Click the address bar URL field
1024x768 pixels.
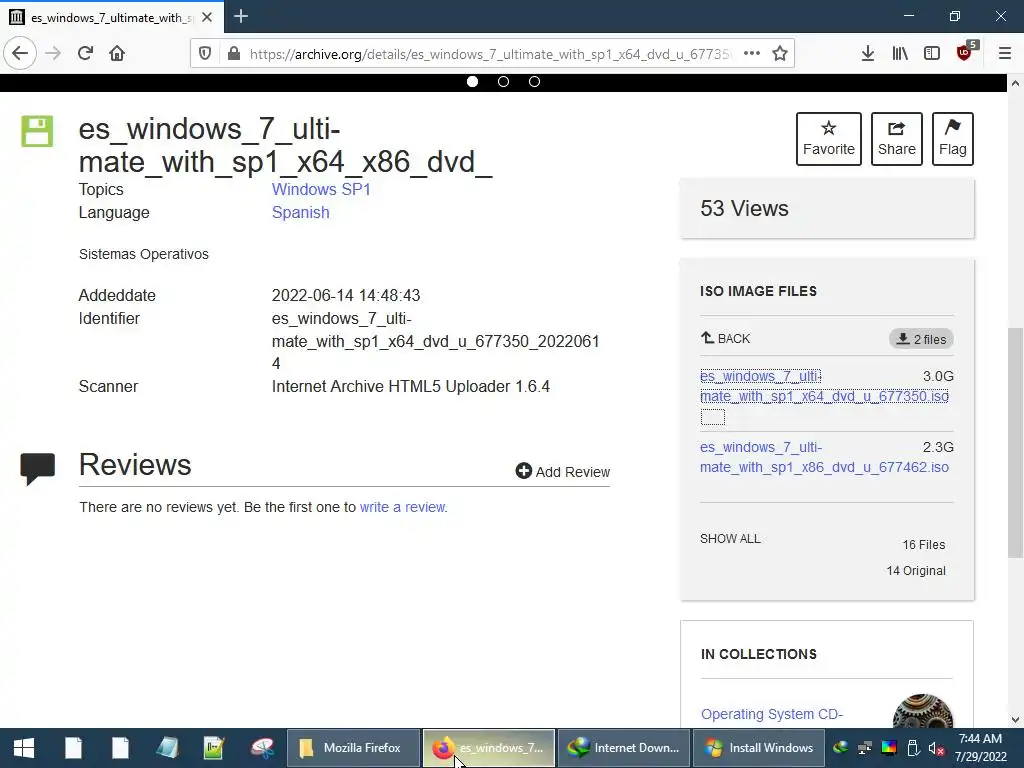click(x=490, y=54)
